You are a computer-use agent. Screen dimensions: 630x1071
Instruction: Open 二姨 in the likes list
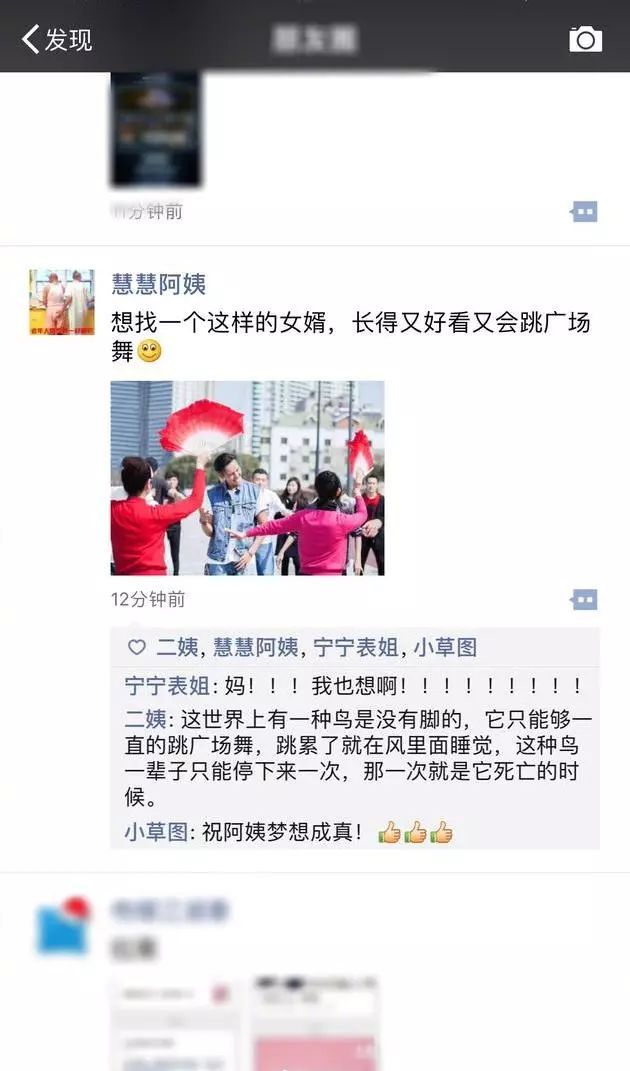pos(177,647)
